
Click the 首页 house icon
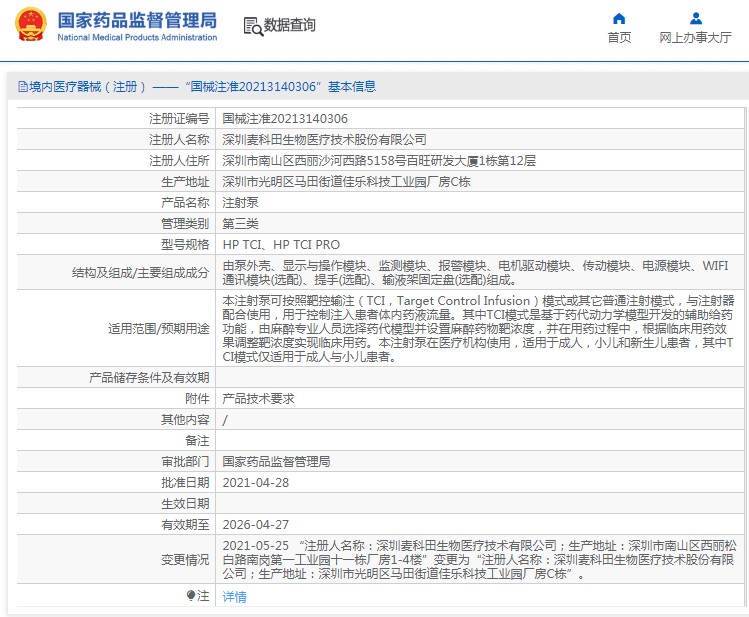click(619, 18)
